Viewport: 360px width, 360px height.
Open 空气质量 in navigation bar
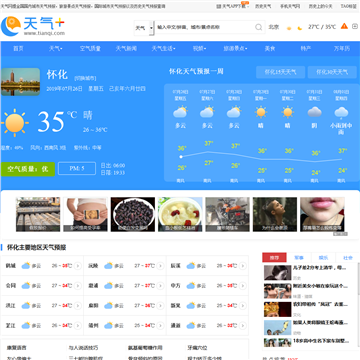pyautogui.click(x=90, y=49)
